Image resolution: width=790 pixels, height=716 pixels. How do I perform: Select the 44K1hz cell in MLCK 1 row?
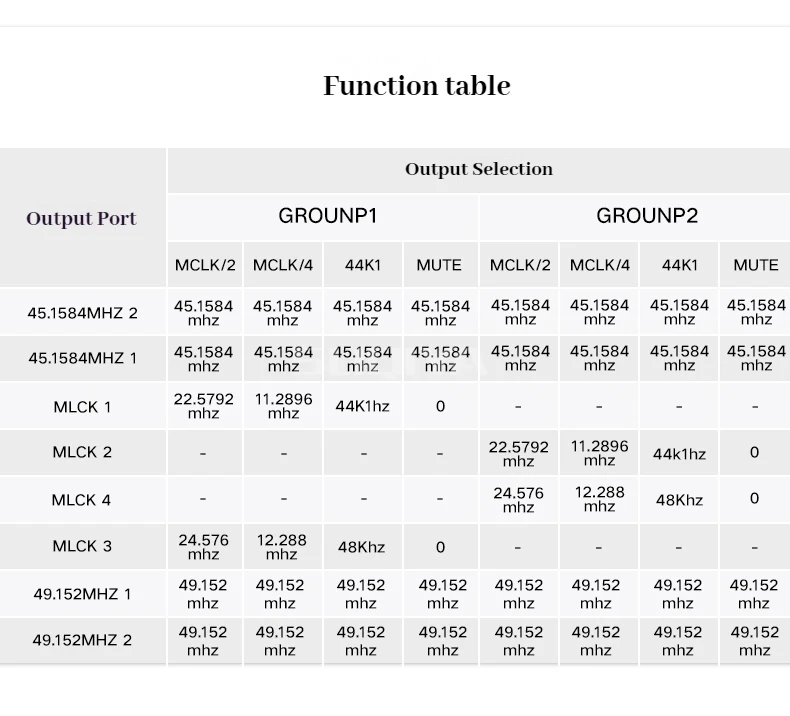362,407
